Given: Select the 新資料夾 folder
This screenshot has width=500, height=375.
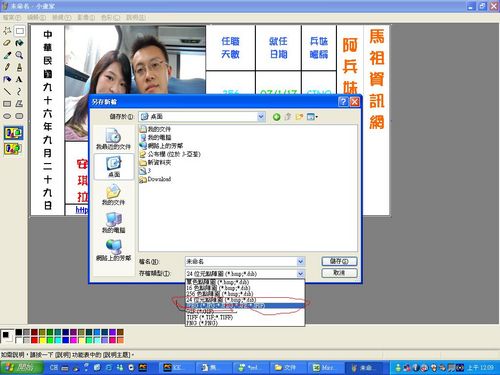Looking at the screenshot, I should (x=155, y=162).
